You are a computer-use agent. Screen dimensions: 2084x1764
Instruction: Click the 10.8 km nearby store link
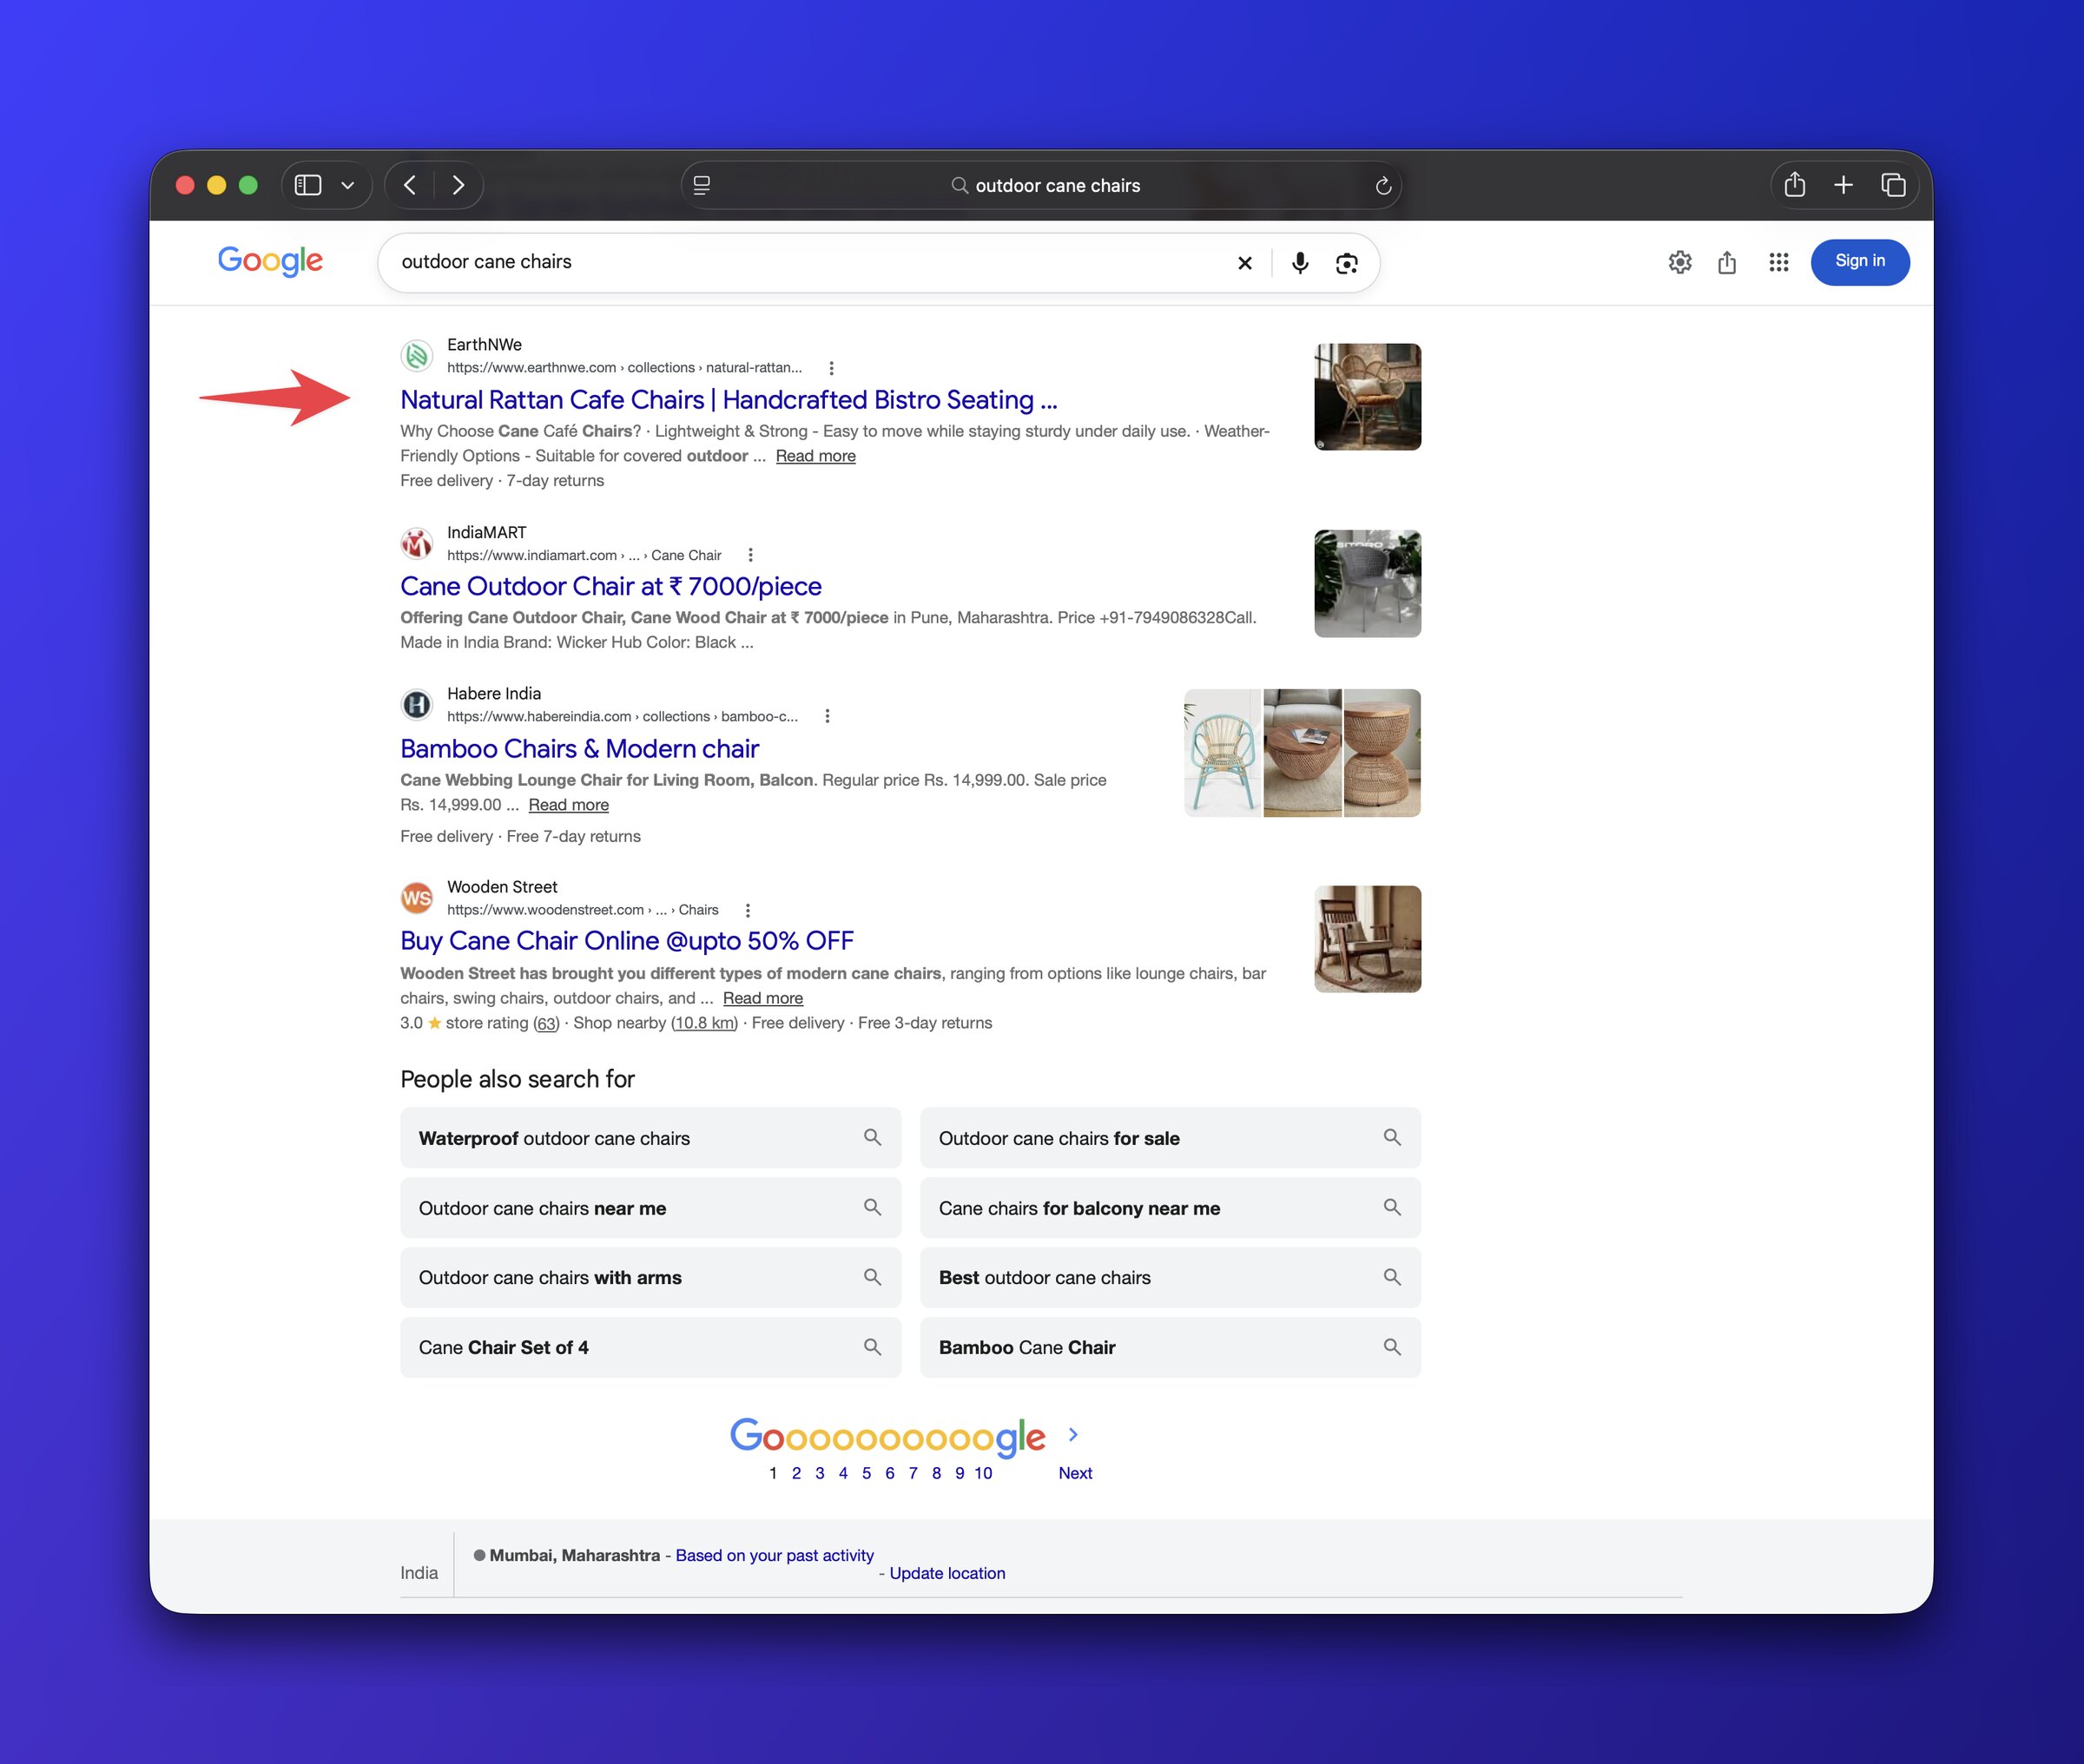(x=705, y=1023)
